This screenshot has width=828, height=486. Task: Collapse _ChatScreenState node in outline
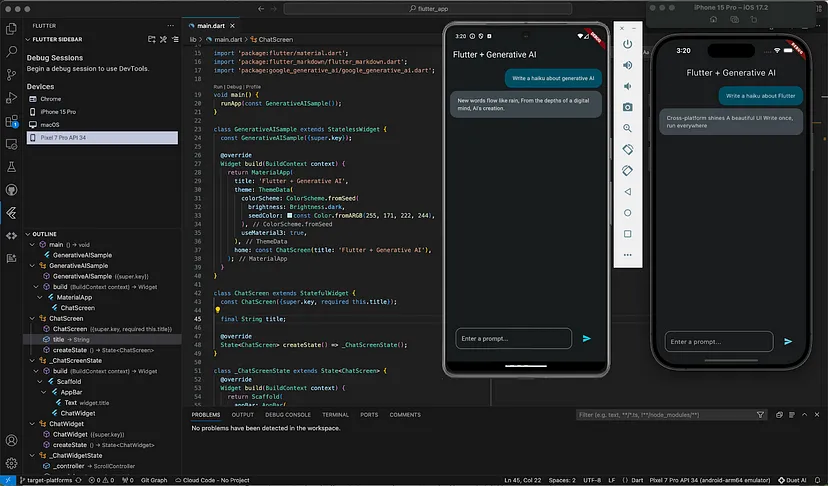pos(32,360)
